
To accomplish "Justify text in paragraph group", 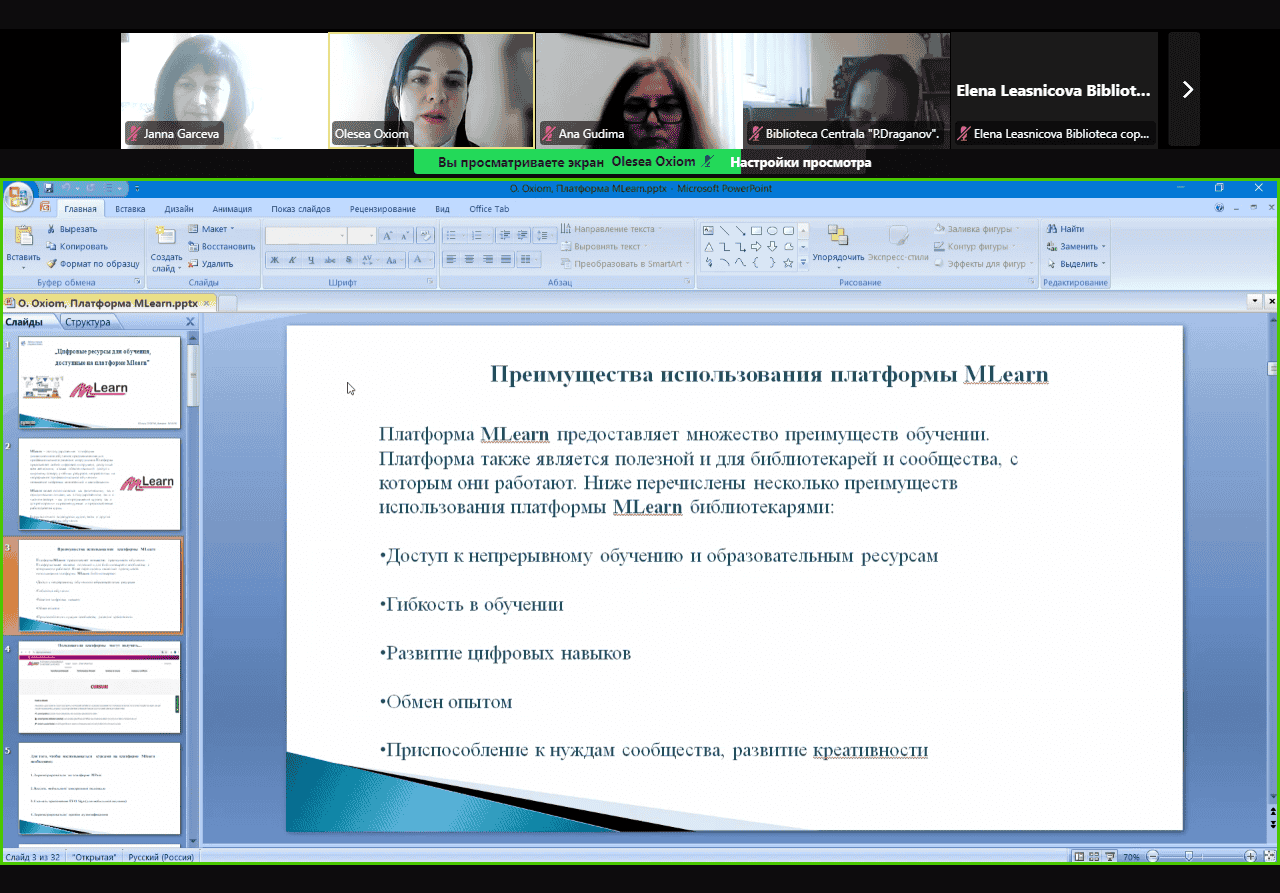I will 506,260.
